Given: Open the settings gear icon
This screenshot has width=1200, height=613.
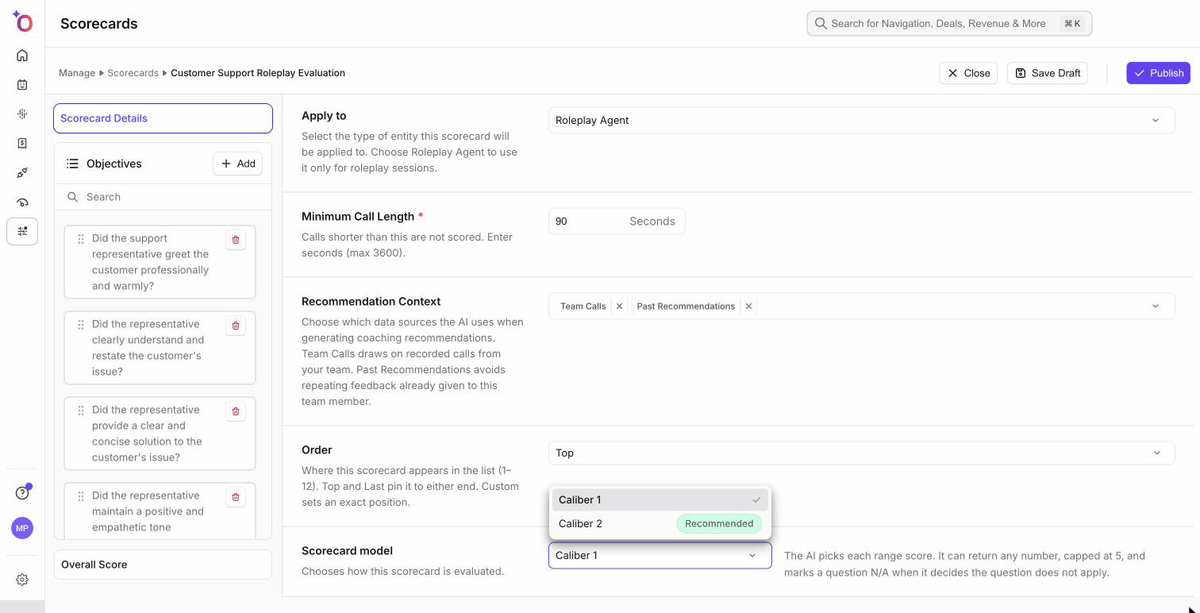Looking at the screenshot, I should pos(22,579).
